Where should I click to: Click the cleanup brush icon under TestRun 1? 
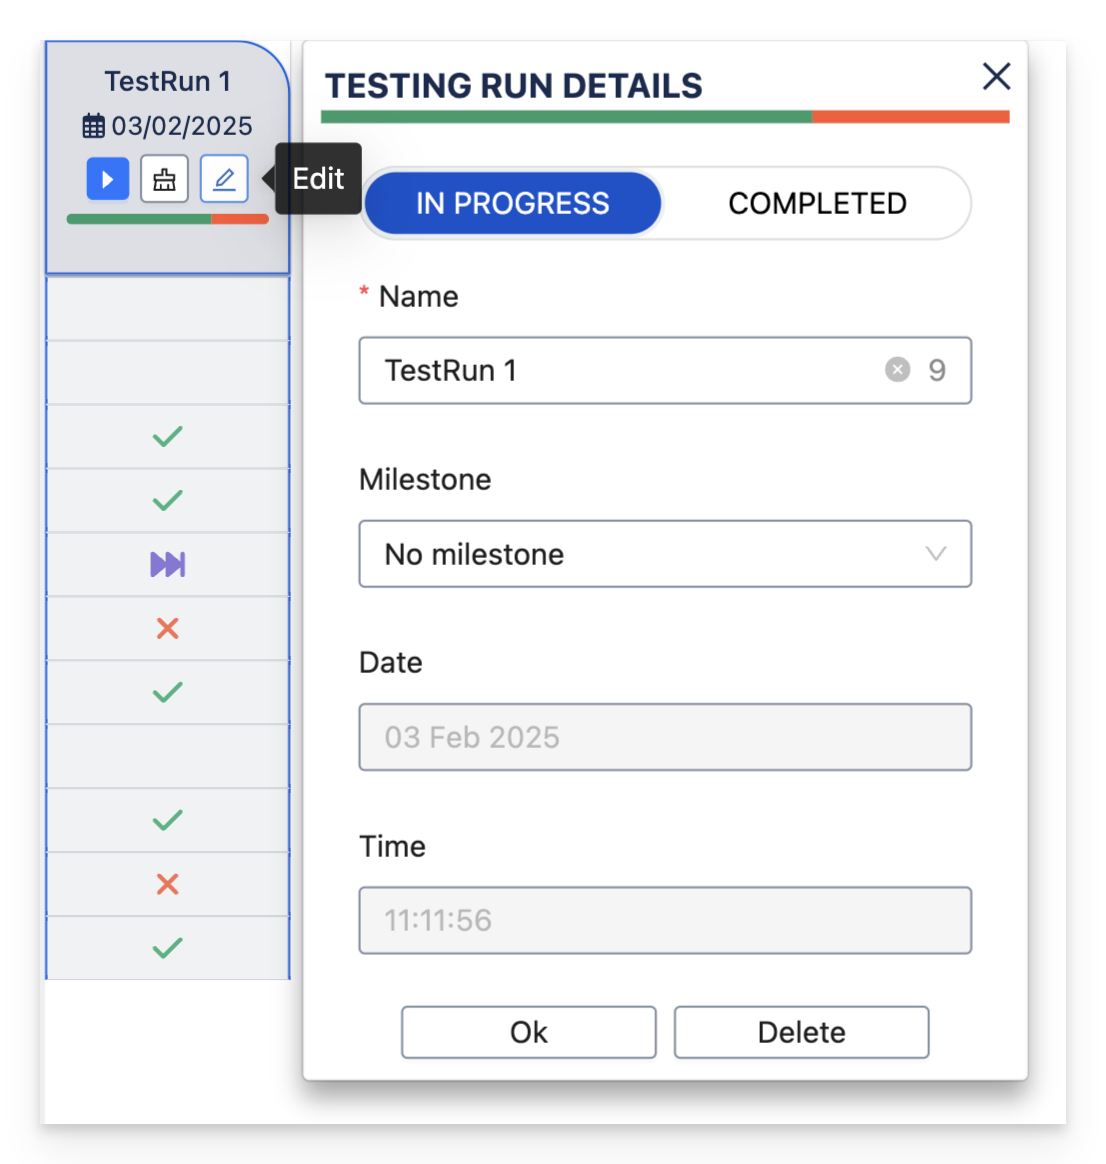(x=165, y=180)
